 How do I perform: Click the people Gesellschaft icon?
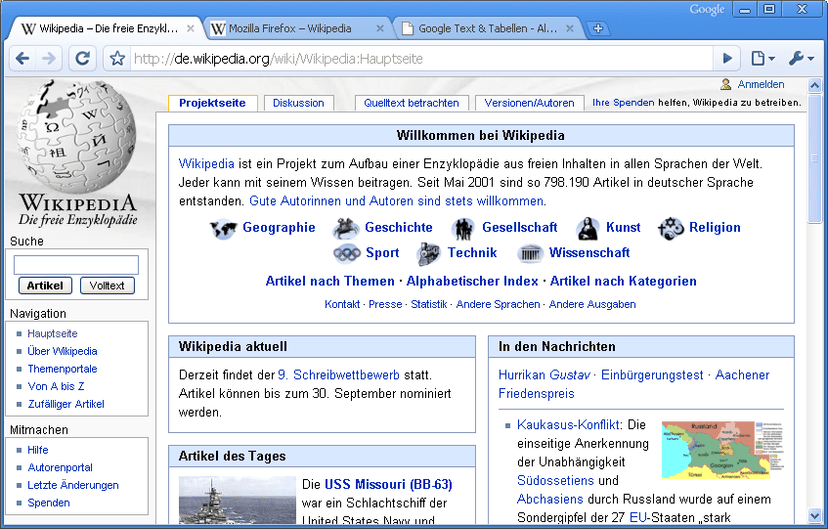pyautogui.click(x=463, y=229)
